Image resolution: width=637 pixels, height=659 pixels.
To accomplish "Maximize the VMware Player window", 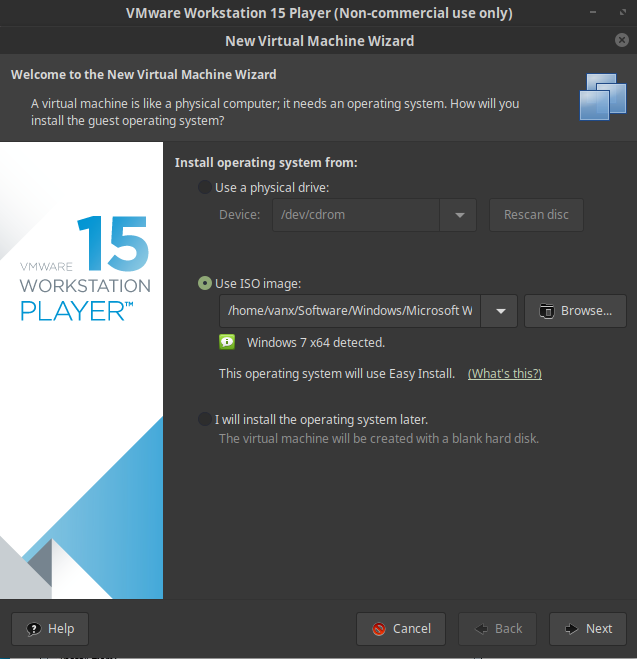I will [x=623, y=13].
